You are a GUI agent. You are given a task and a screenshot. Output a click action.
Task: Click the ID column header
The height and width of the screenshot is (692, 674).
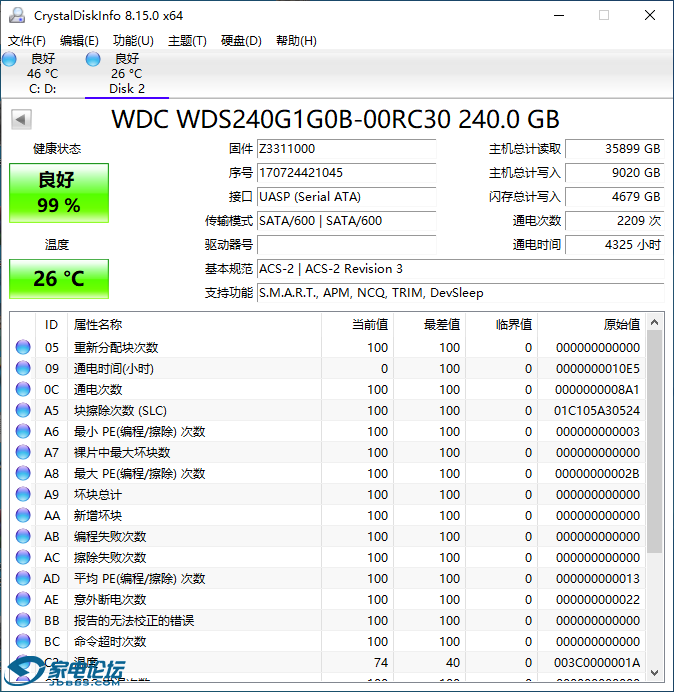pyautogui.click(x=52, y=325)
